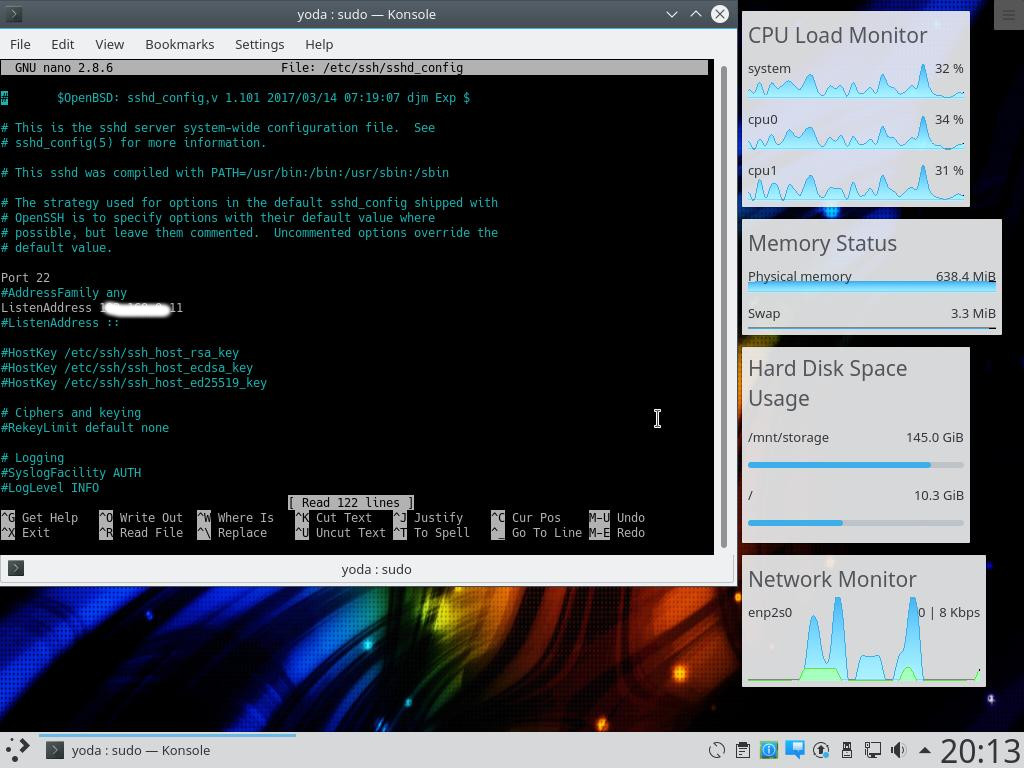Open the software updates tray icon
1024x768 pixels.
pos(821,750)
